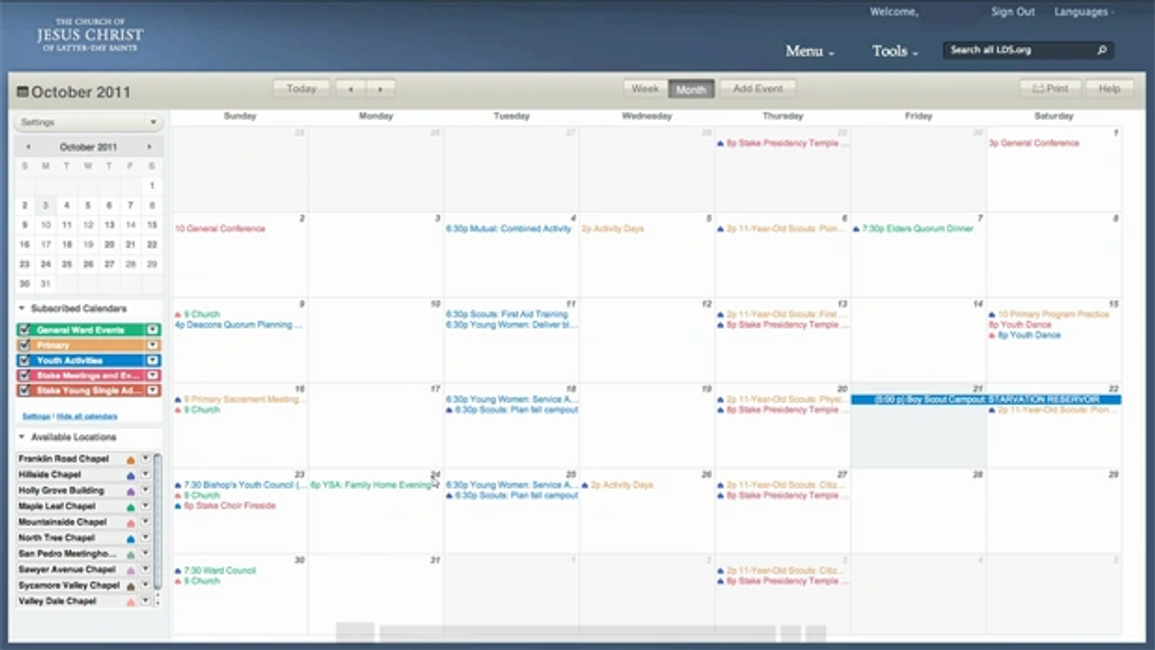Click the Add Event button
This screenshot has width=1155, height=650.
point(757,89)
